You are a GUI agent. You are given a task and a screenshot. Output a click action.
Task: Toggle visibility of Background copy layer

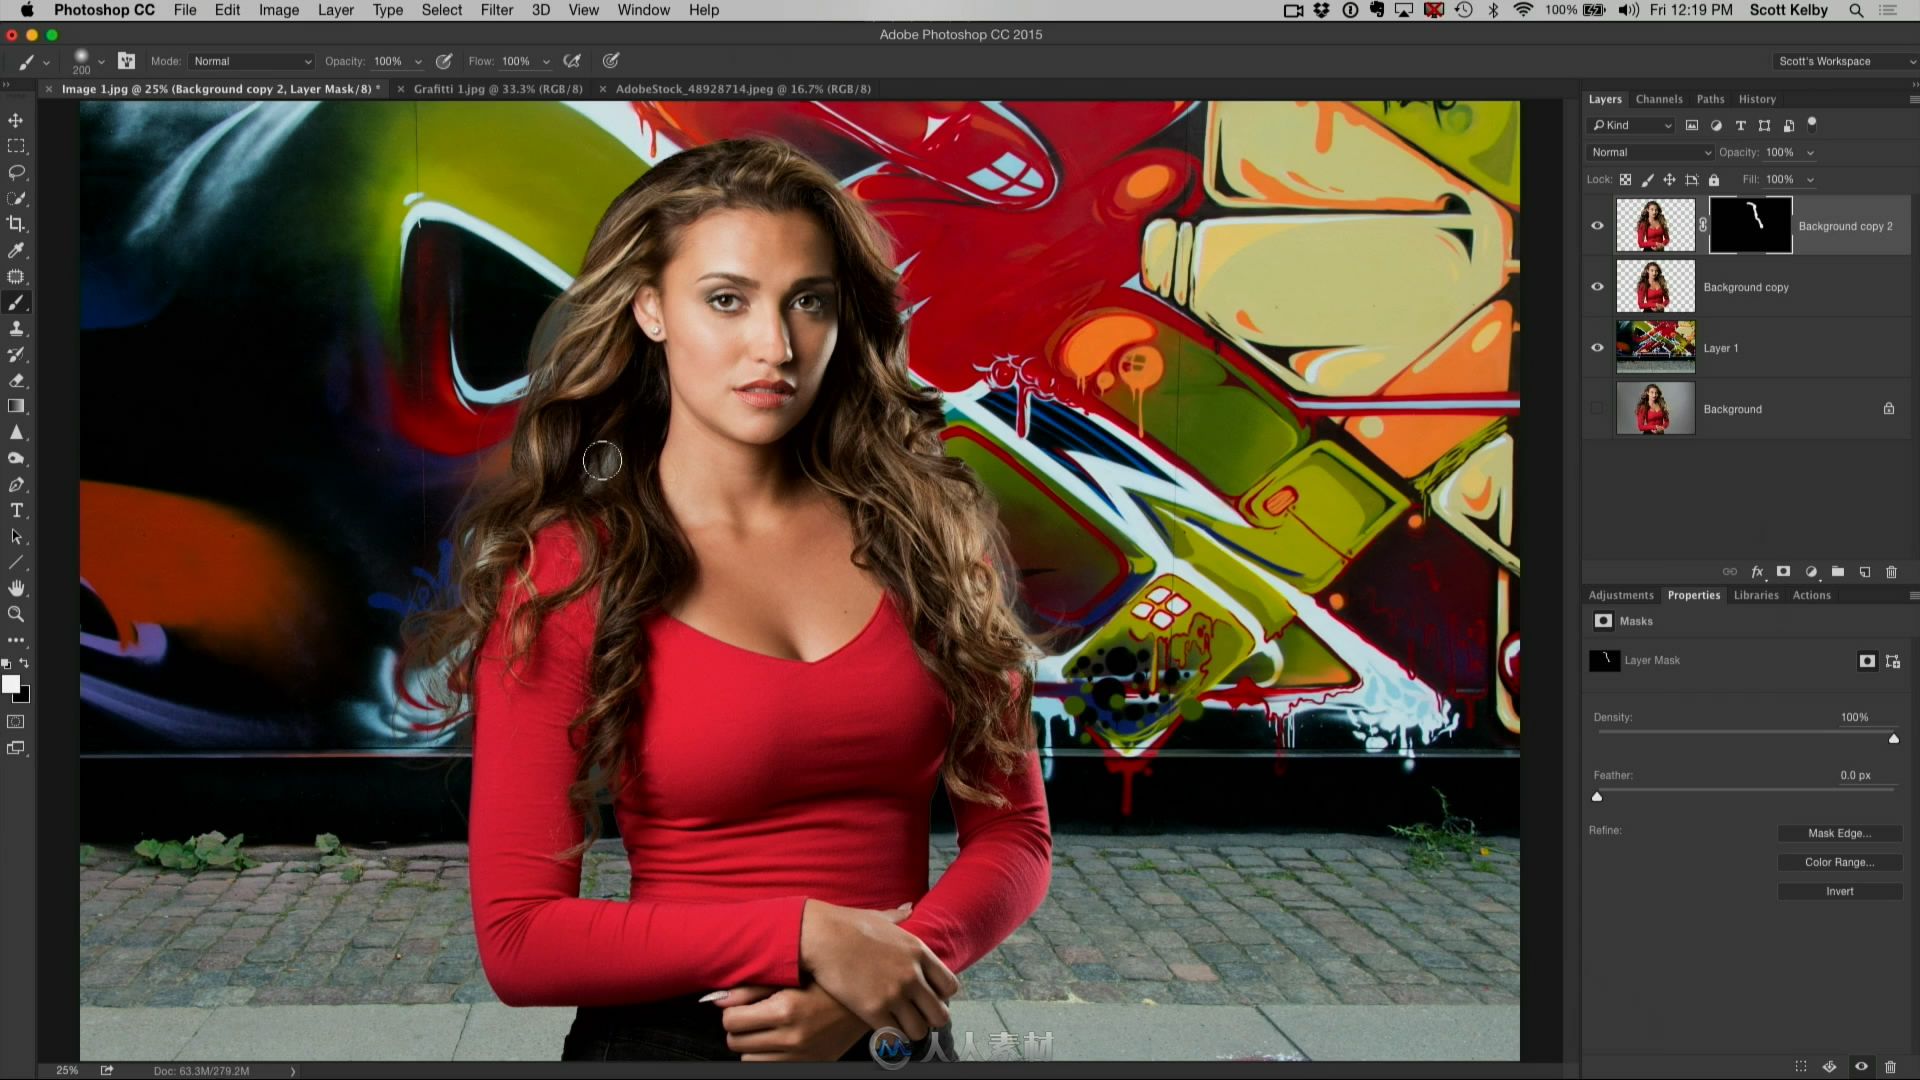tap(1597, 286)
